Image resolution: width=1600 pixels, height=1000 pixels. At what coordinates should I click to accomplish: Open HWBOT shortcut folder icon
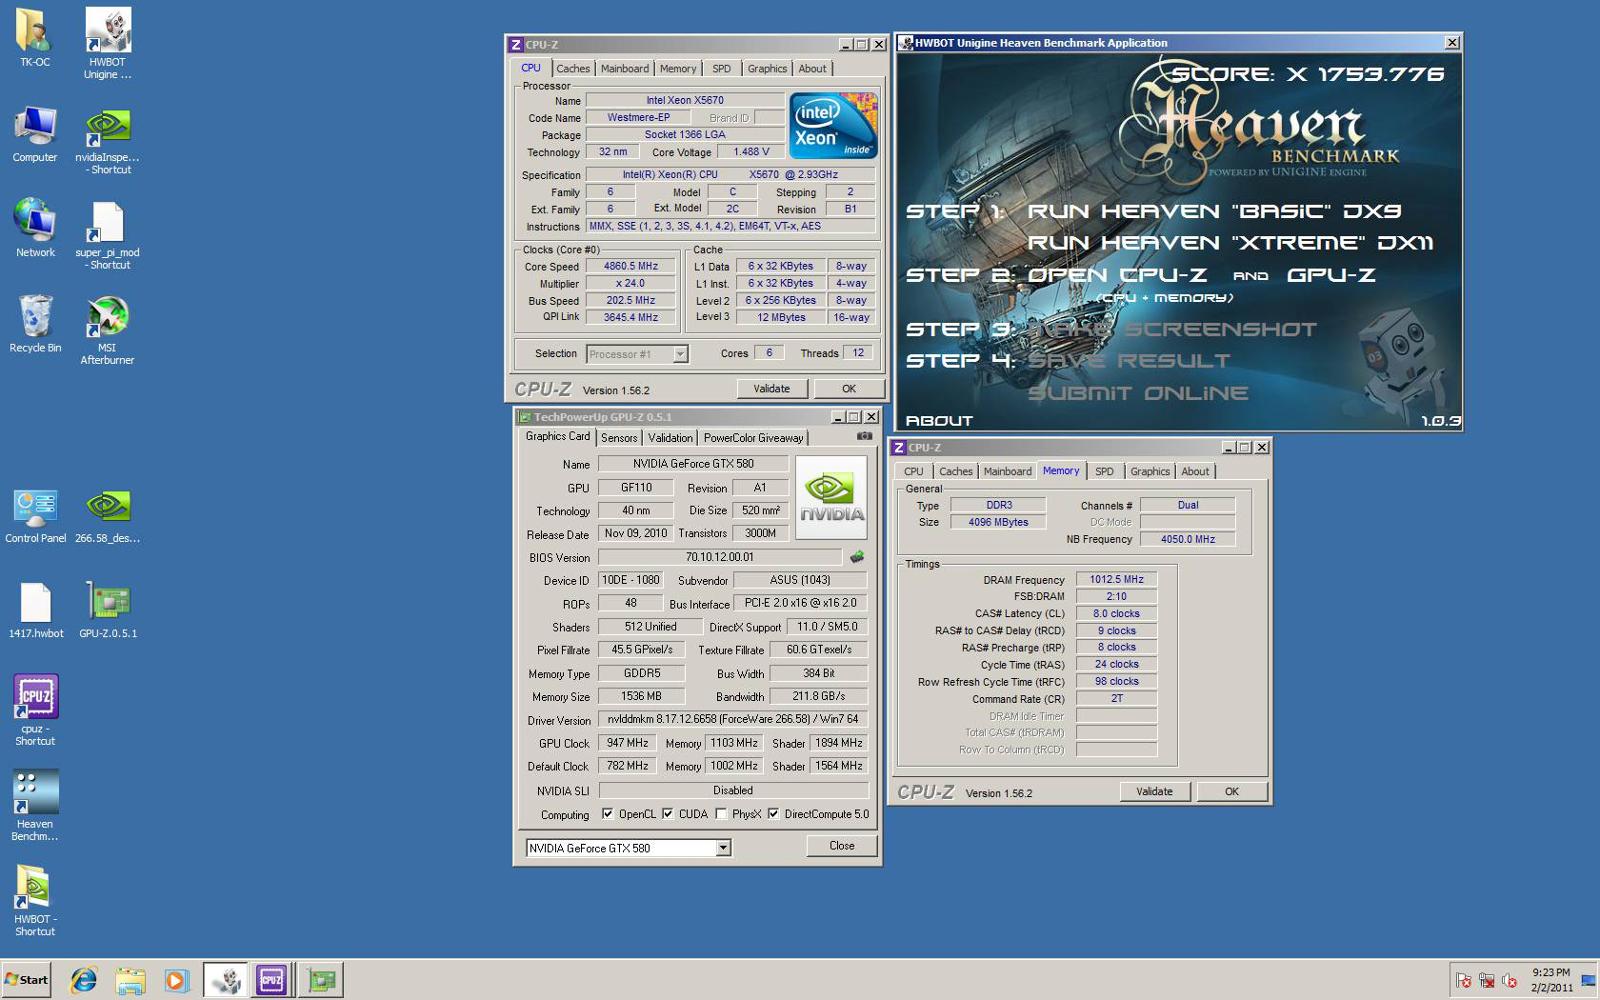tap(35, 900)
